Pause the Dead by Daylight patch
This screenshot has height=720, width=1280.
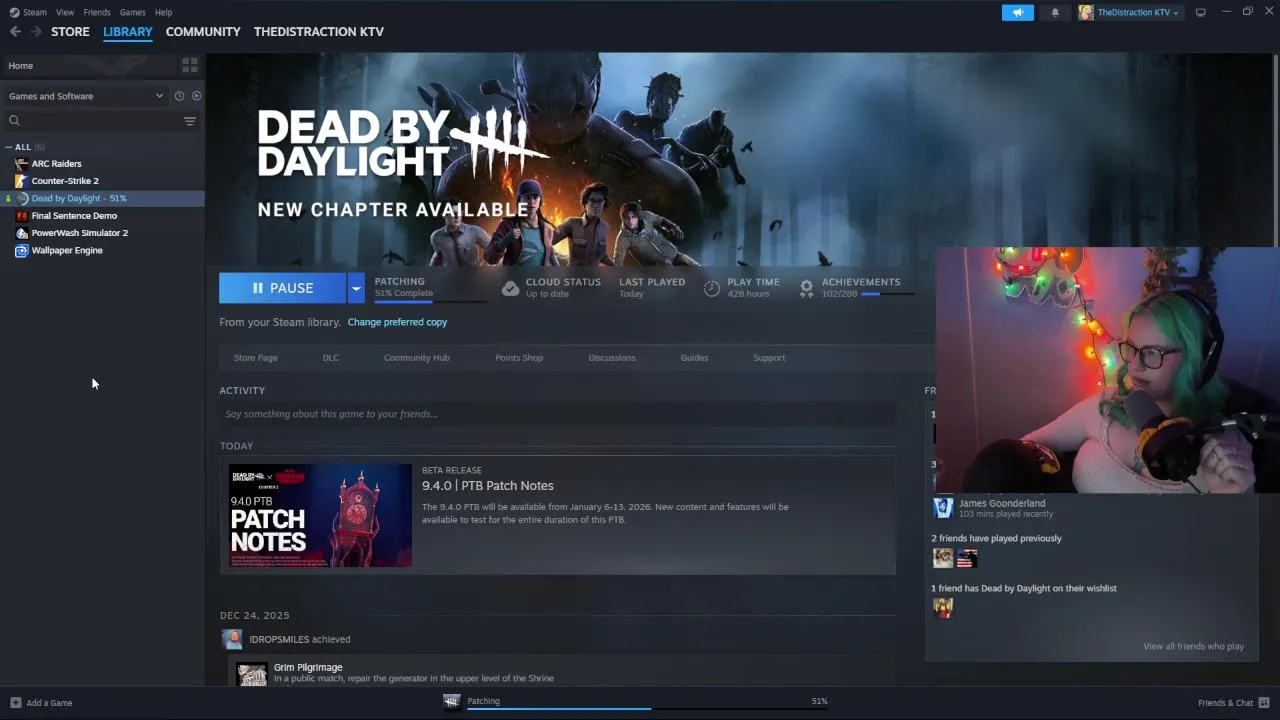tap(283, 288)
